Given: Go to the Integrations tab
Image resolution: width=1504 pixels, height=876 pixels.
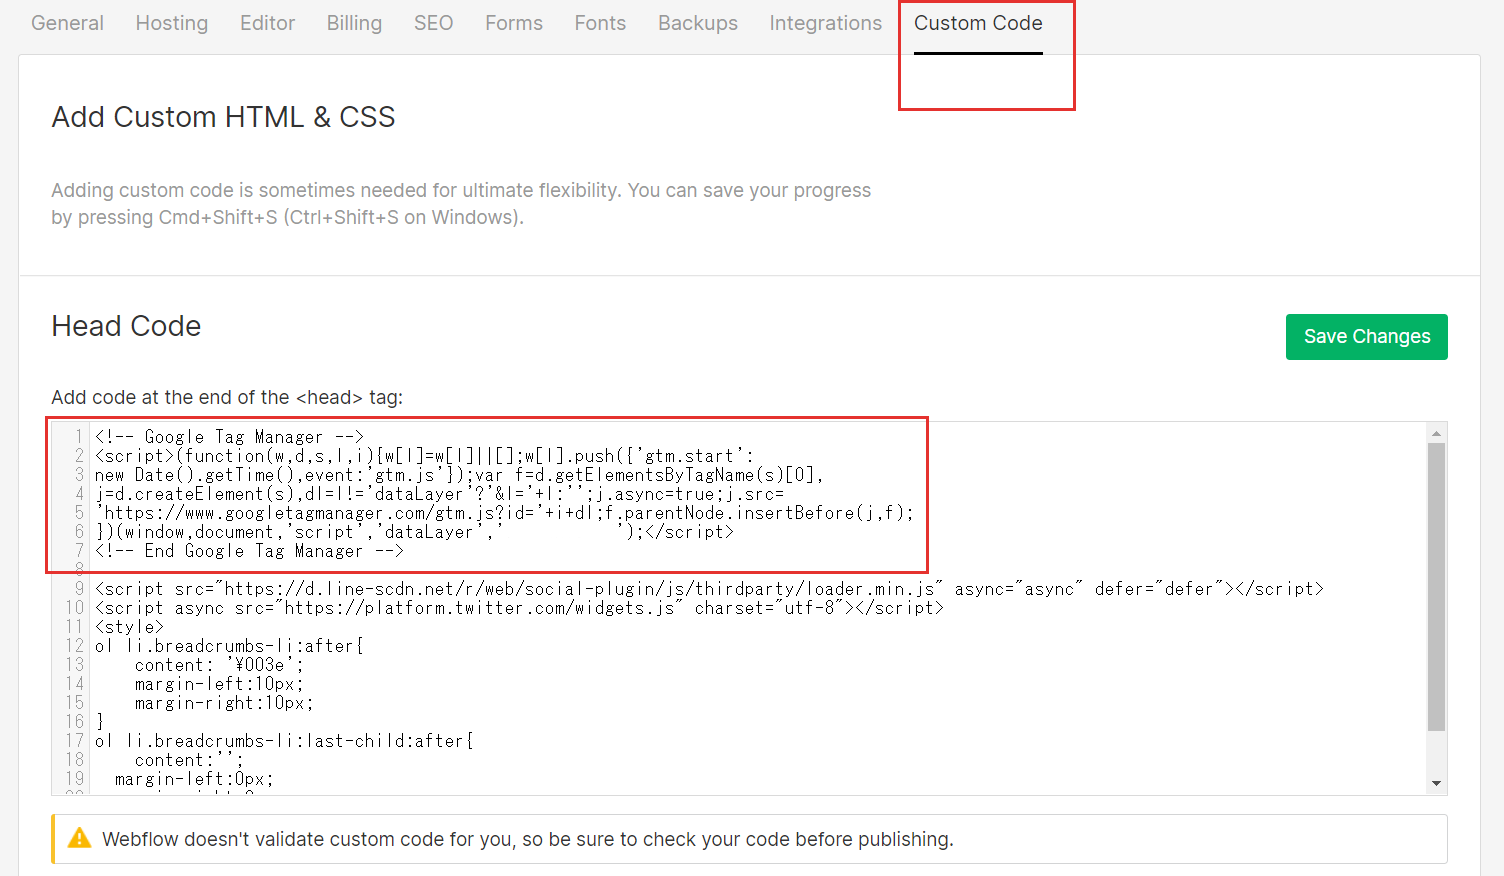Looking at the screenshot, I should (x=826, y=23).
